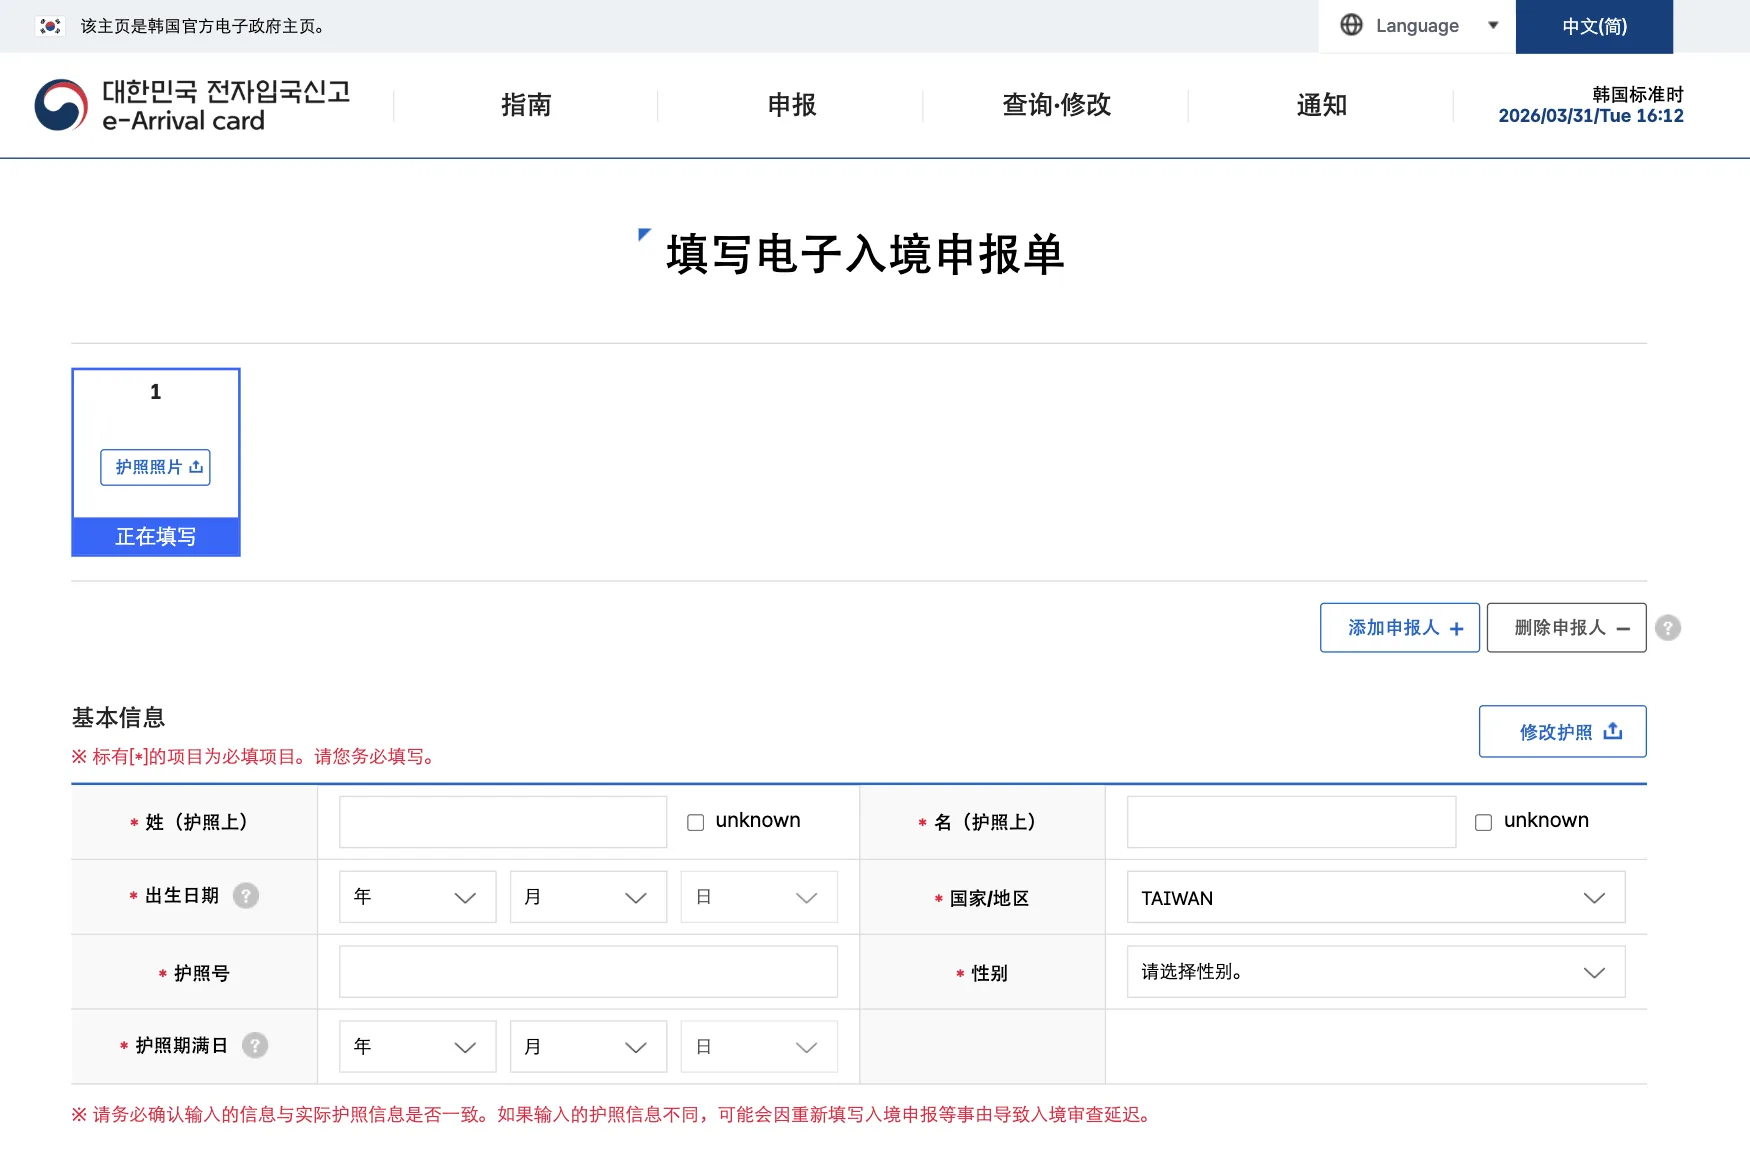Open the 国家/地区 dropdown showing TAIWAN

[1375, 897]
